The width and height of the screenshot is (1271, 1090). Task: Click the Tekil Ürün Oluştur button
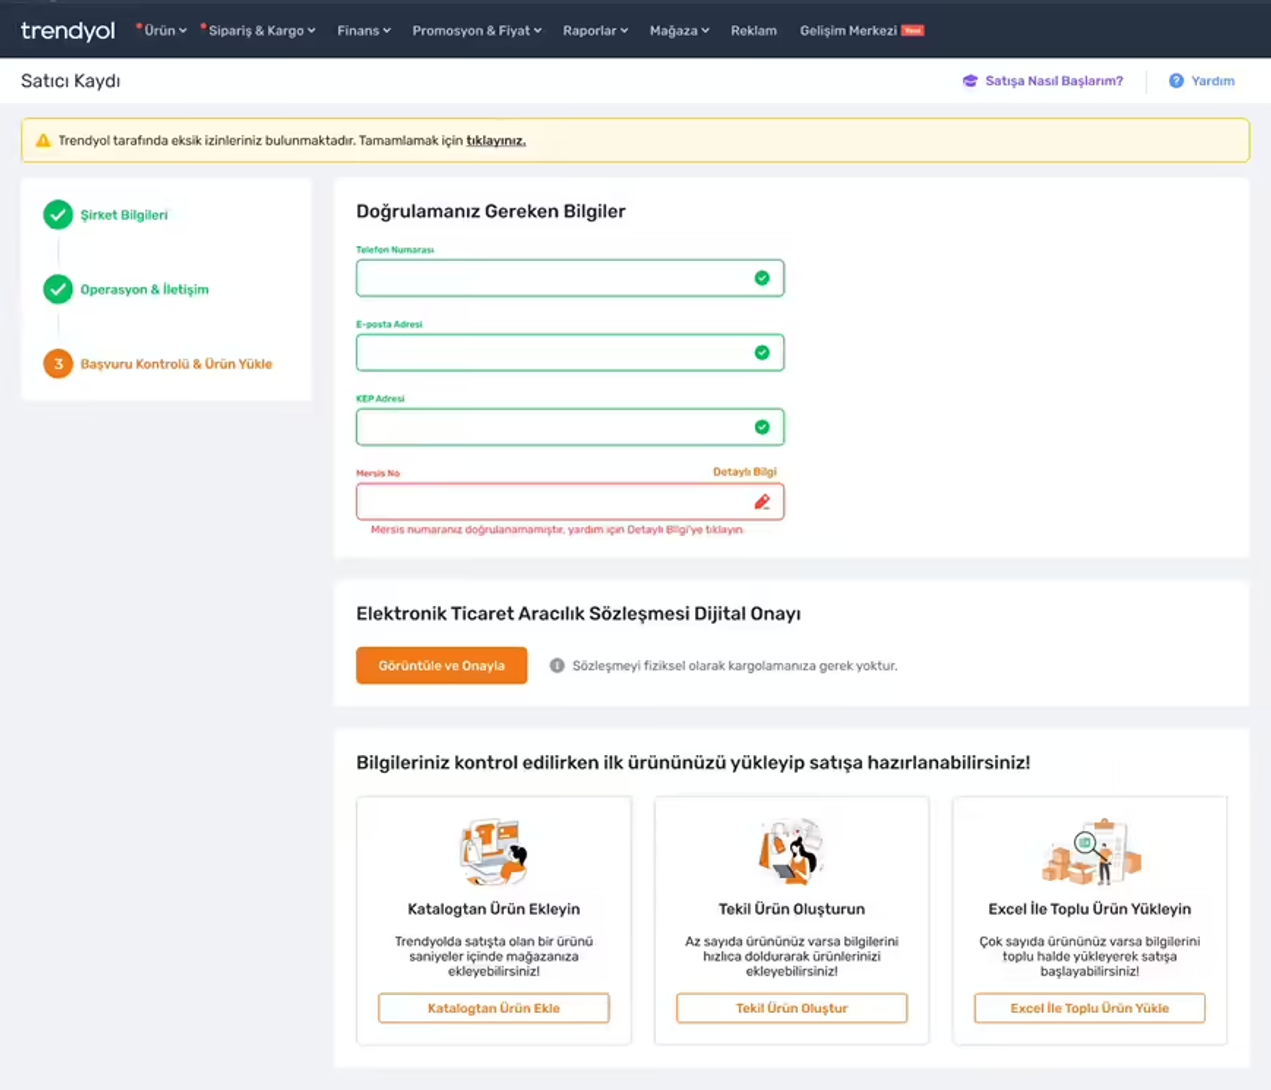(x=792, y=1008)
